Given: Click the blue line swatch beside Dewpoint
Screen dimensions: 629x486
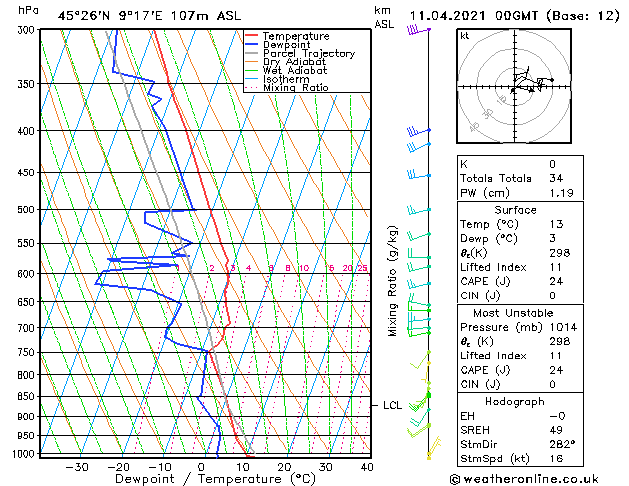Looking at the screenshot, I should (252, 45).
